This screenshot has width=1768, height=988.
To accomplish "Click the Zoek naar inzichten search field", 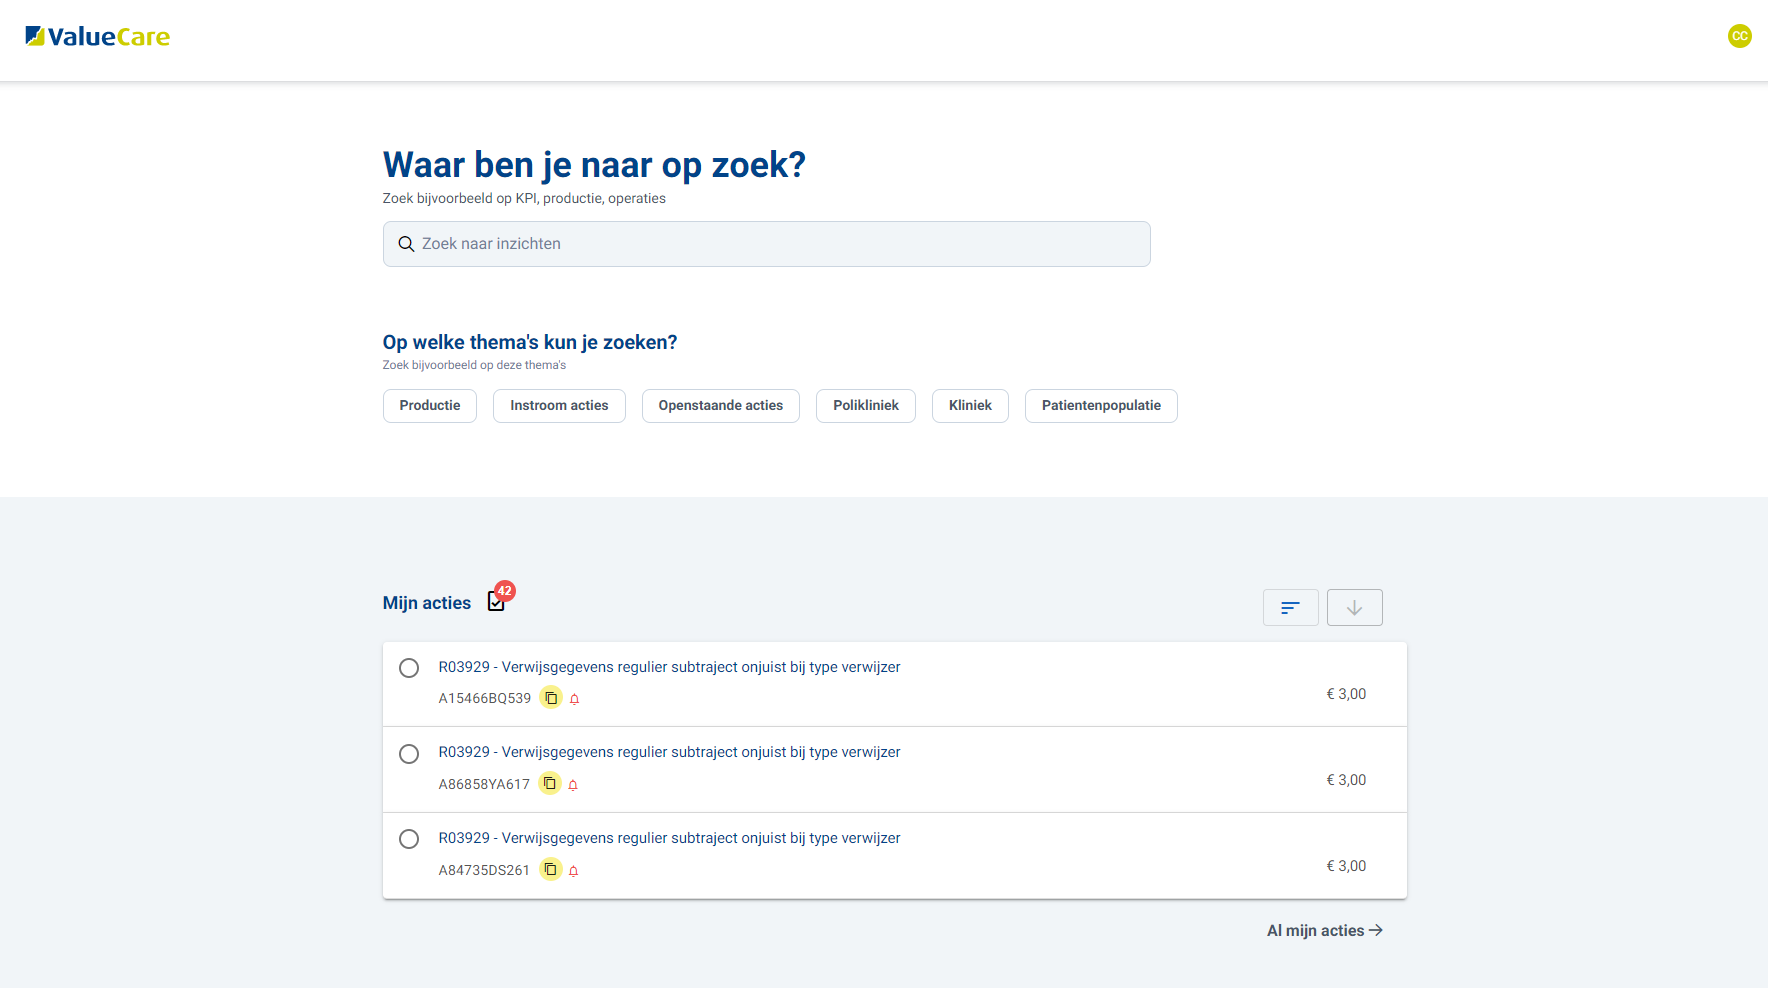I will tap(766, 244).
